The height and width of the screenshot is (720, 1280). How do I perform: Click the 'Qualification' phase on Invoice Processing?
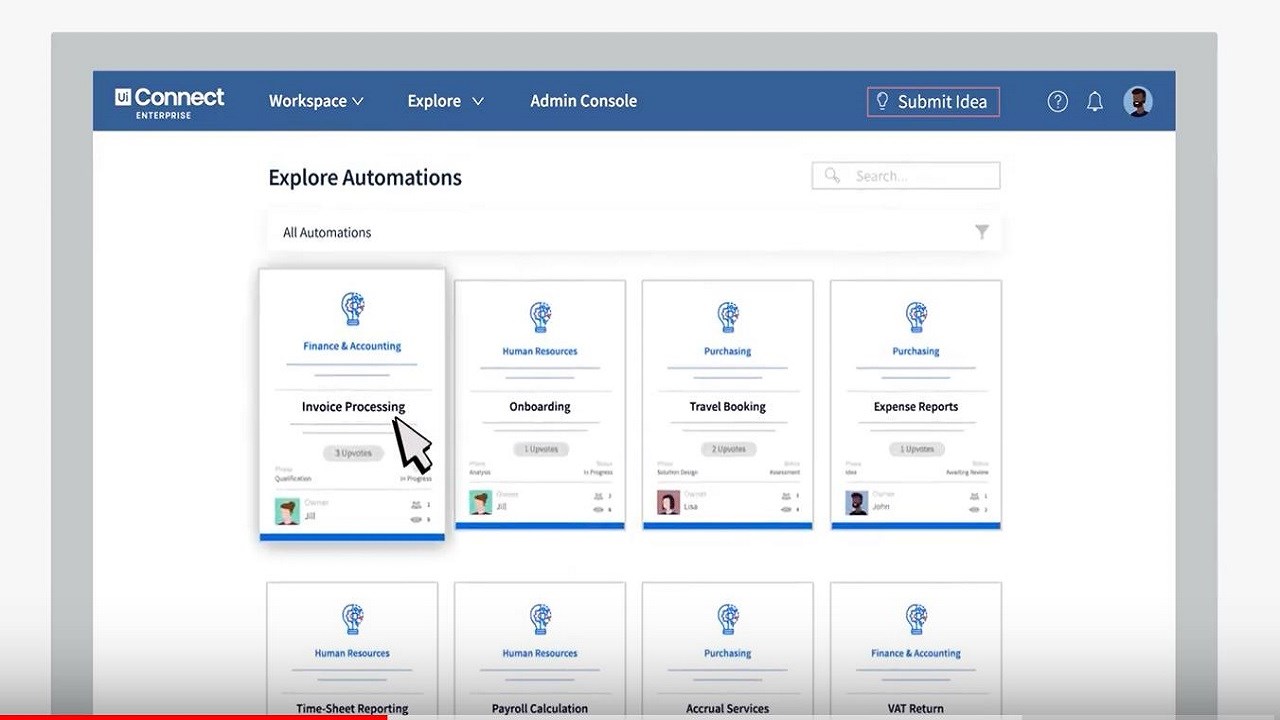pyautogui.click(x=293, y=479)
